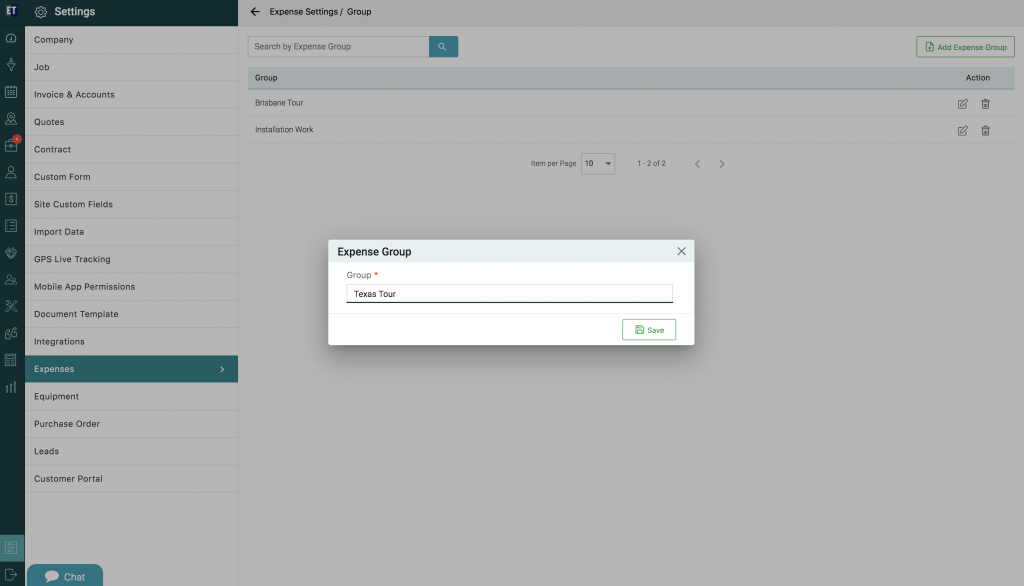The image size is (1024, 586).
Task: Open the curved arm icon below crossed tools
Action: (x=11, y=333)
